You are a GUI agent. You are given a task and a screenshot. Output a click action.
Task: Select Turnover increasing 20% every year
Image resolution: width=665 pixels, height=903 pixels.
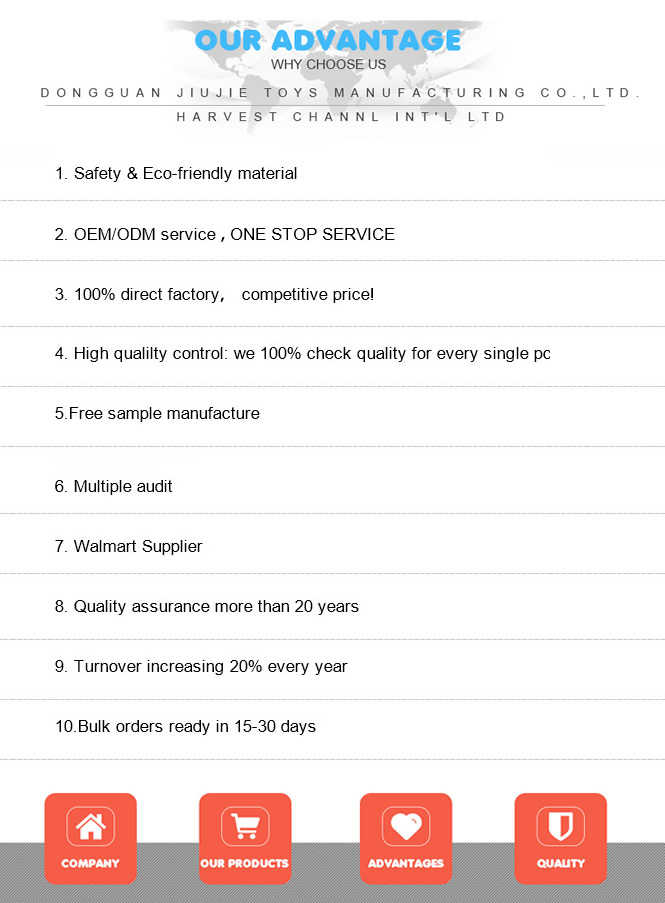(201, 666)
